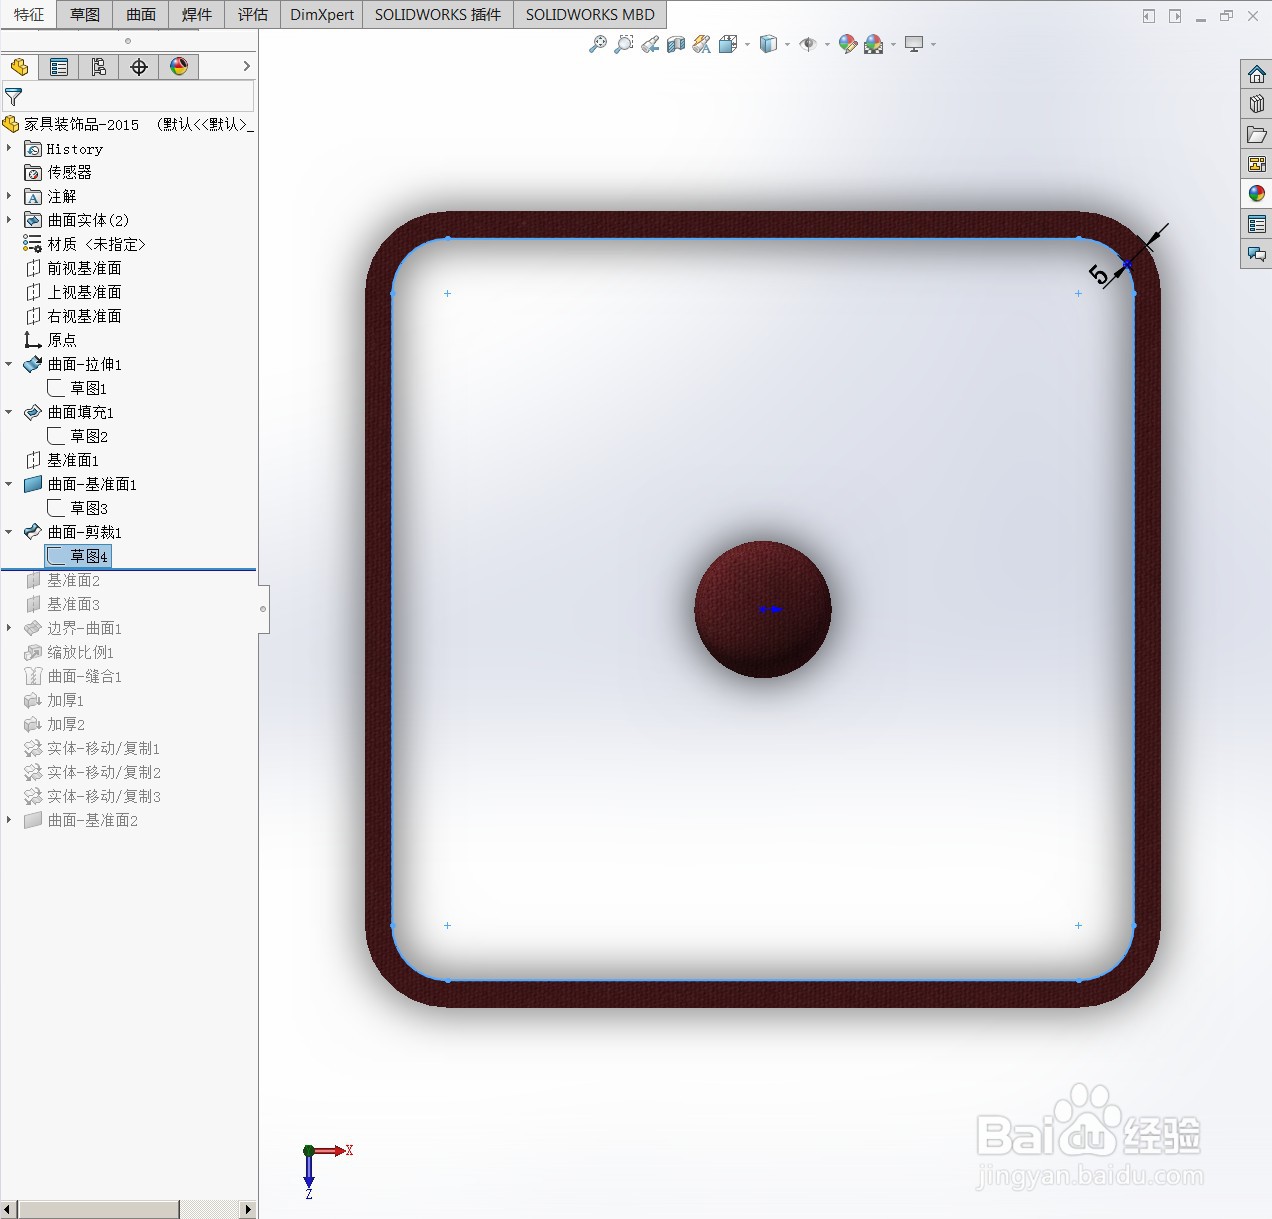Collapse the 曲面填充1 feature
This screenshot has height=1219, width=1272.
[9, 412]
